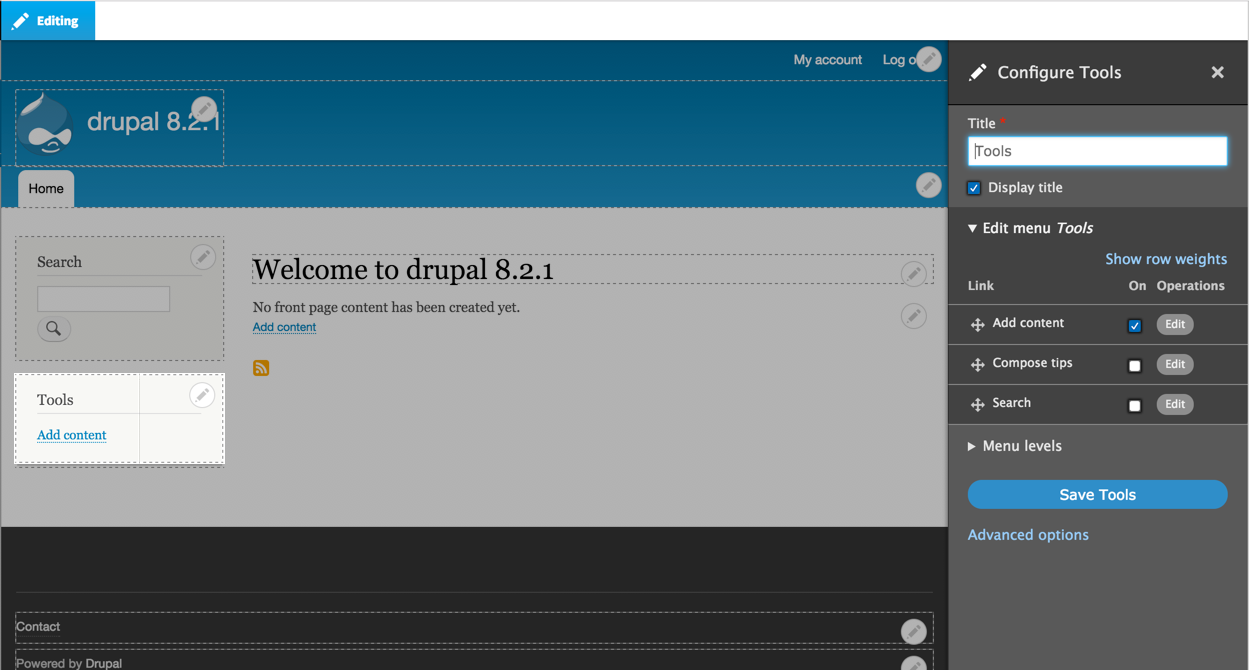Screen dimensions: 1249x670
Task: Open the My account link
Action: coord(828,60)
